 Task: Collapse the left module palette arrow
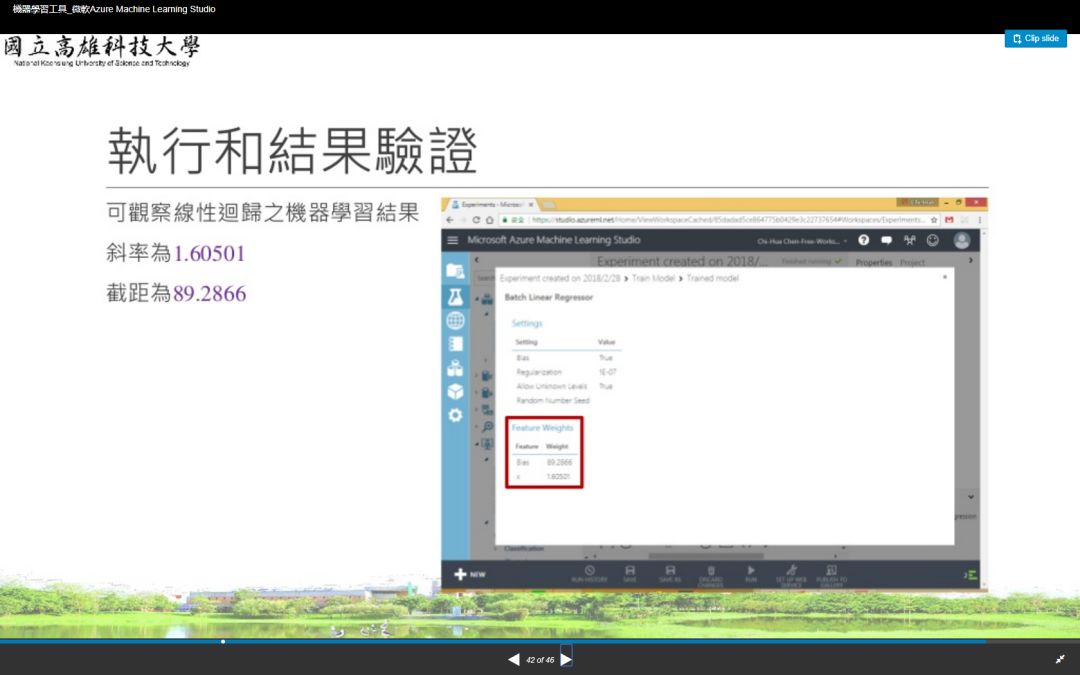pyautogui.click(x=477, y=260)
